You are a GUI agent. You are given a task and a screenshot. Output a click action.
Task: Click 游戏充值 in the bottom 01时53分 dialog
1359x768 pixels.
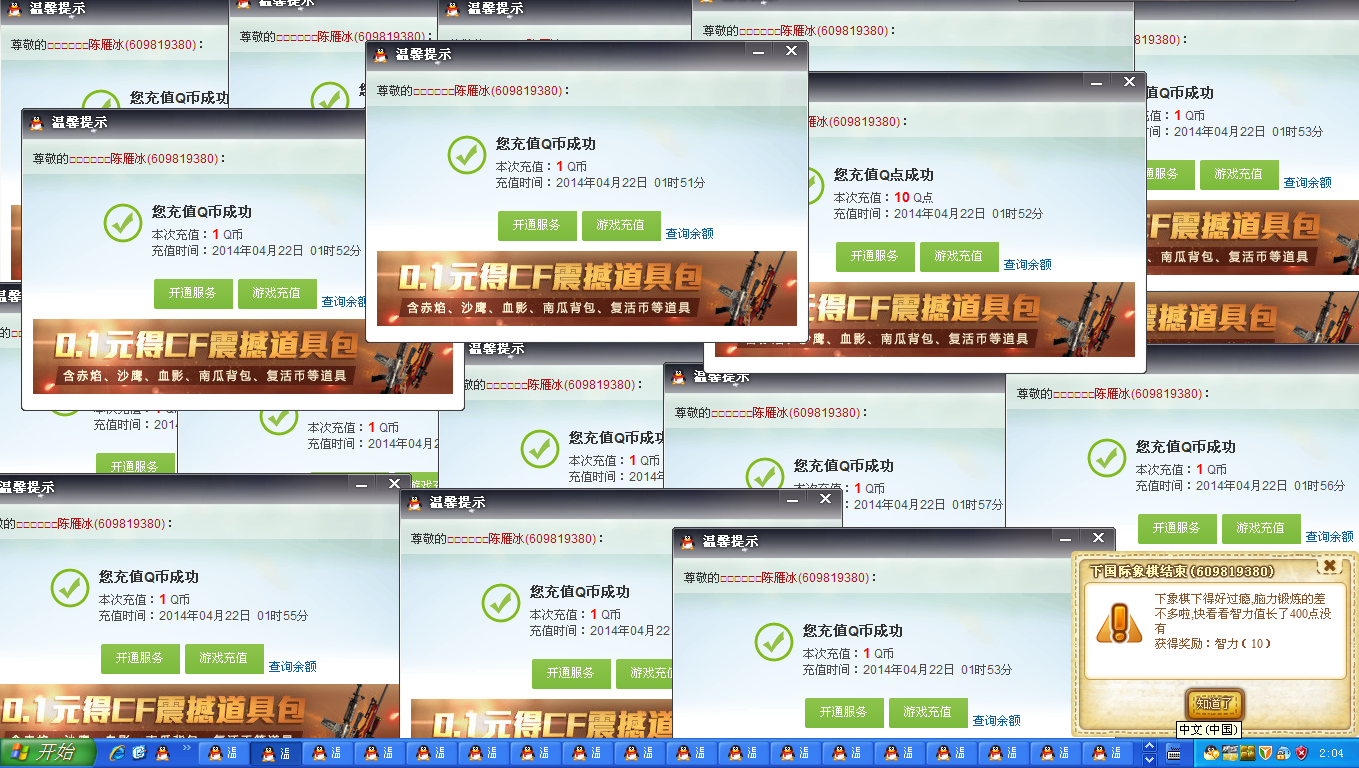click(x=928, y=713)
